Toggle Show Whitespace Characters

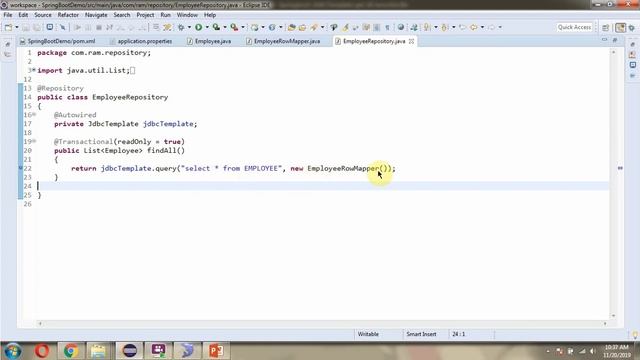coord(387,27)
